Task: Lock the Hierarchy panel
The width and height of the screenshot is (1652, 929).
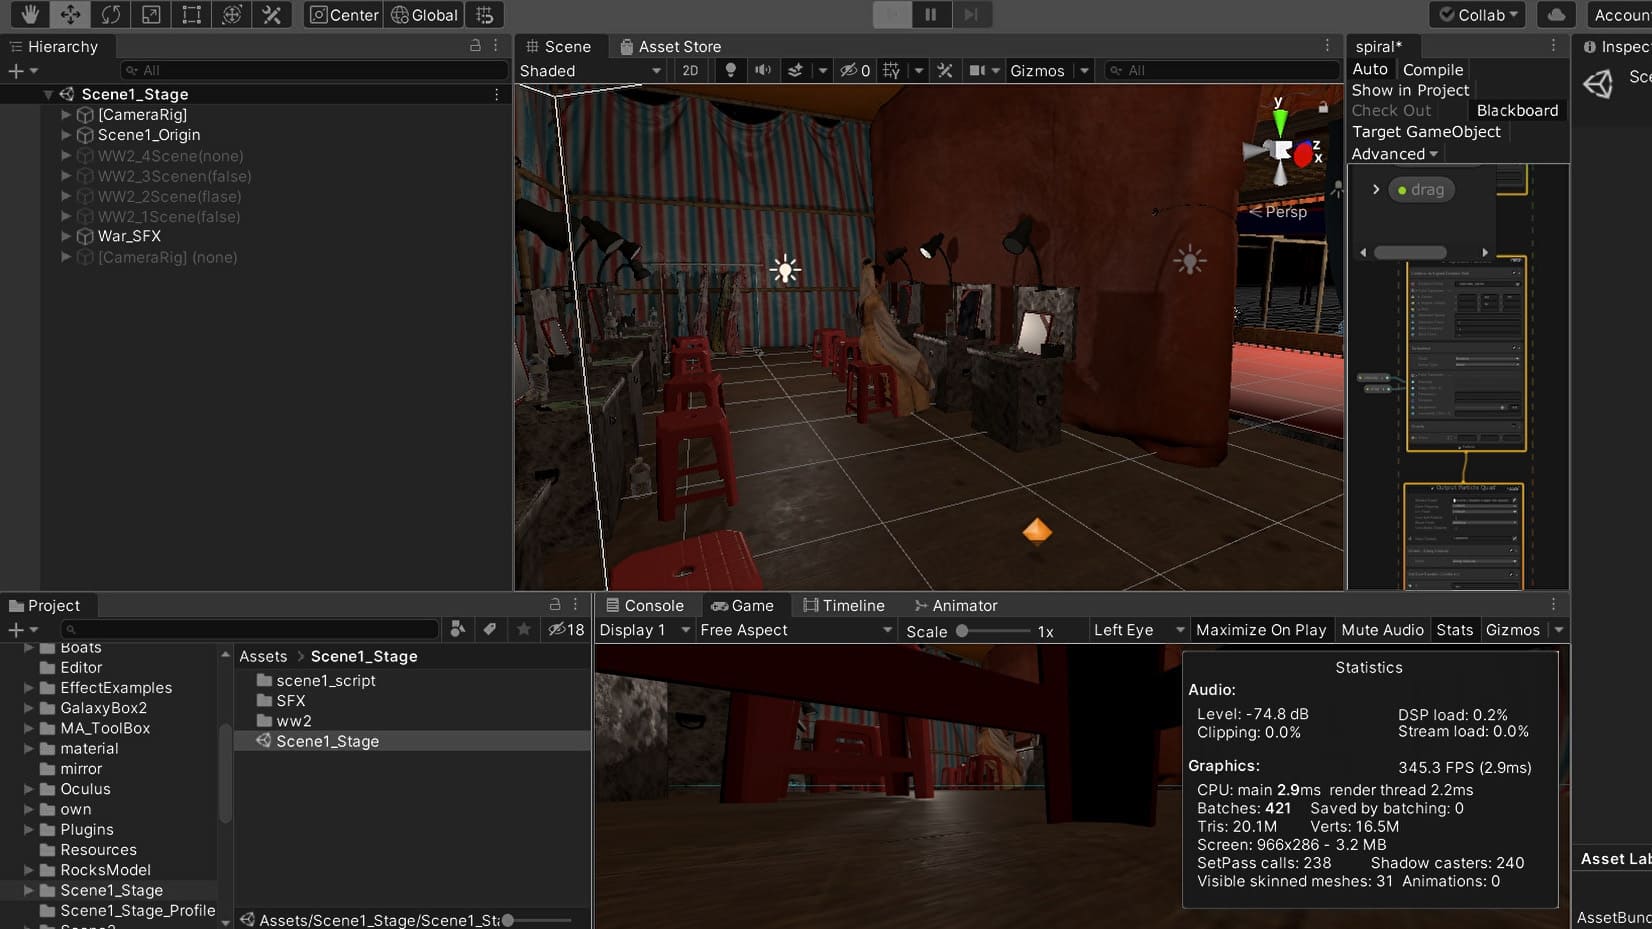Action: [x=475, y=45]
